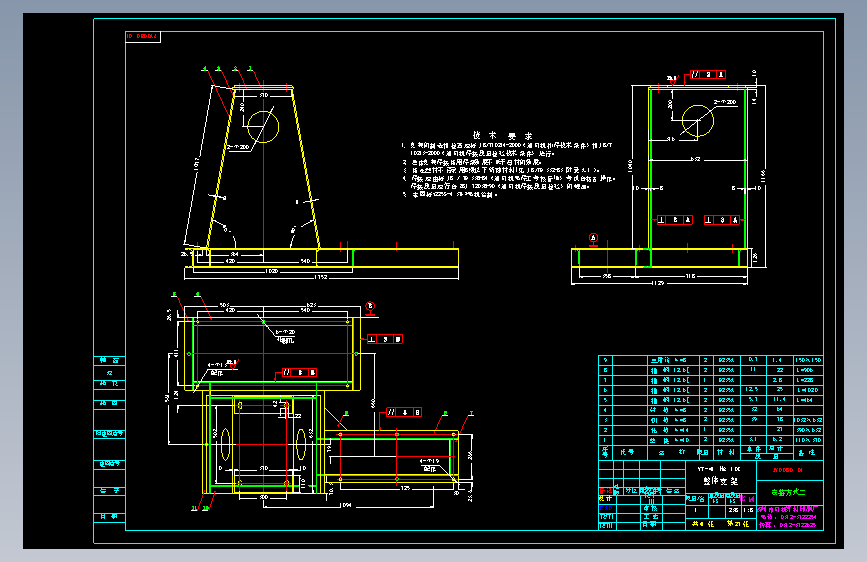Select the right yellow elliptical slot in plan view
Screen dimensions: 867x562
301,444
